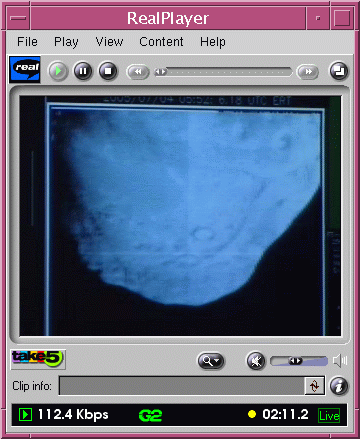Viewport: 360px width, 439px height.
Task: Click the compact mode icon
Action: point(339,71)
